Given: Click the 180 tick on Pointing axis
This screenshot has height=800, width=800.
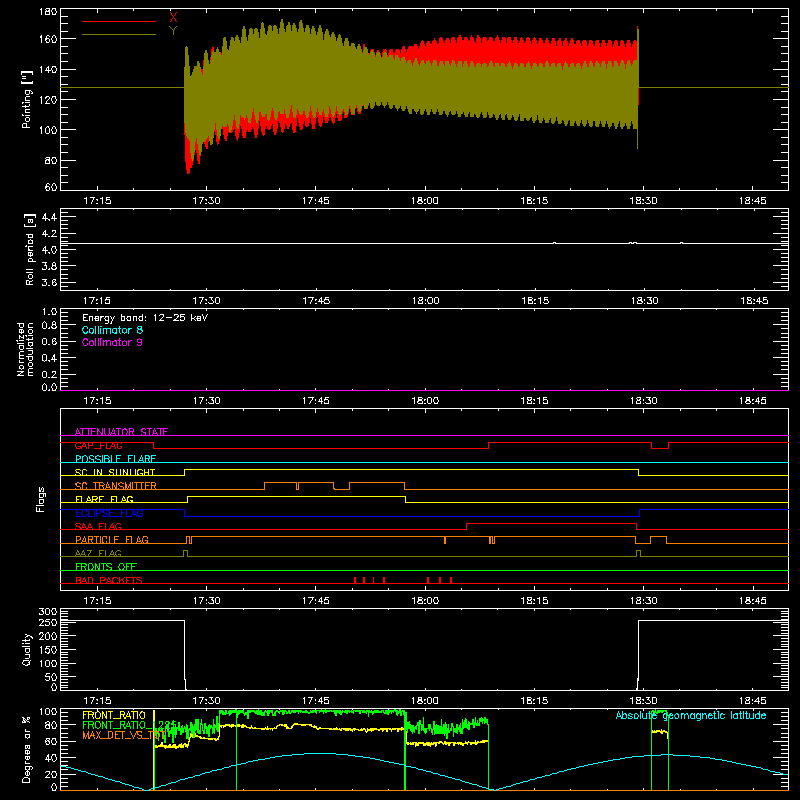Looking at the screenshot, I should pyautogui.click(x=48, y=12).
